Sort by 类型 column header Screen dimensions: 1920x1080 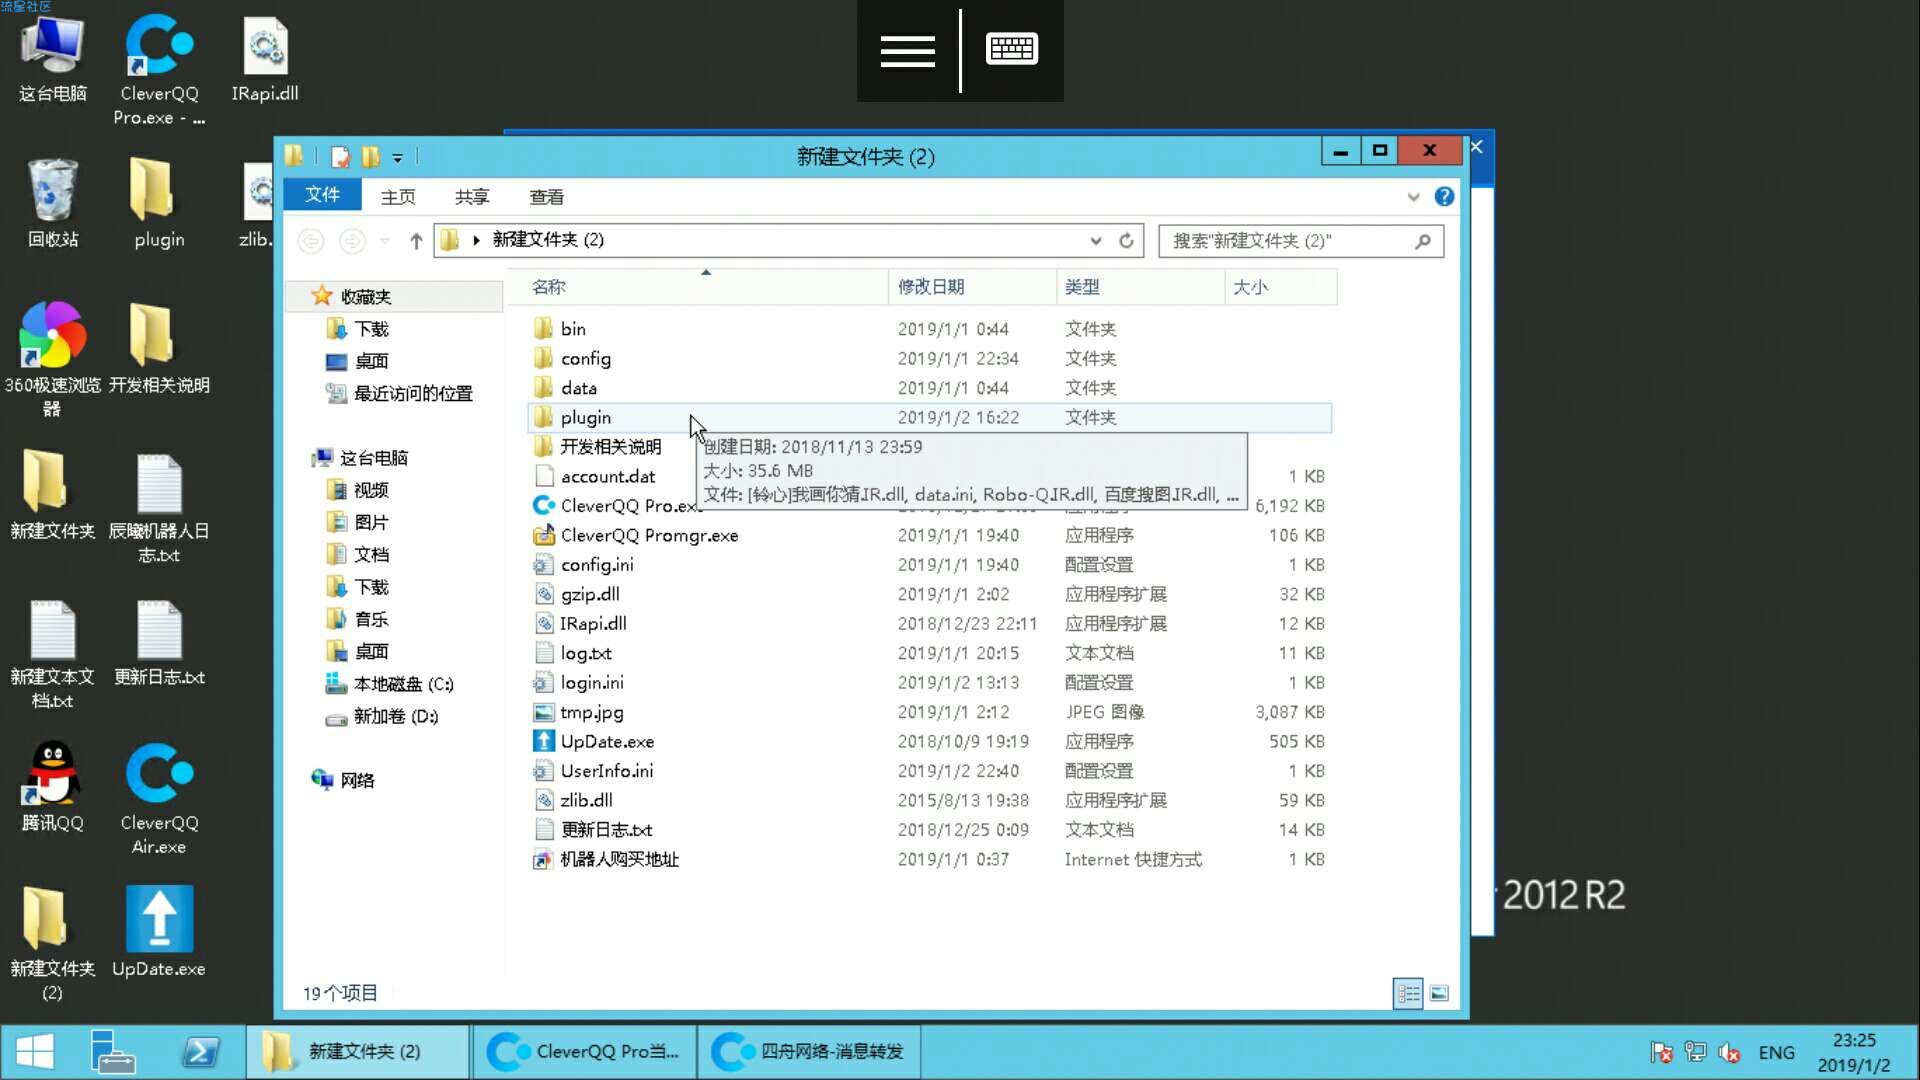point(1140,287)
